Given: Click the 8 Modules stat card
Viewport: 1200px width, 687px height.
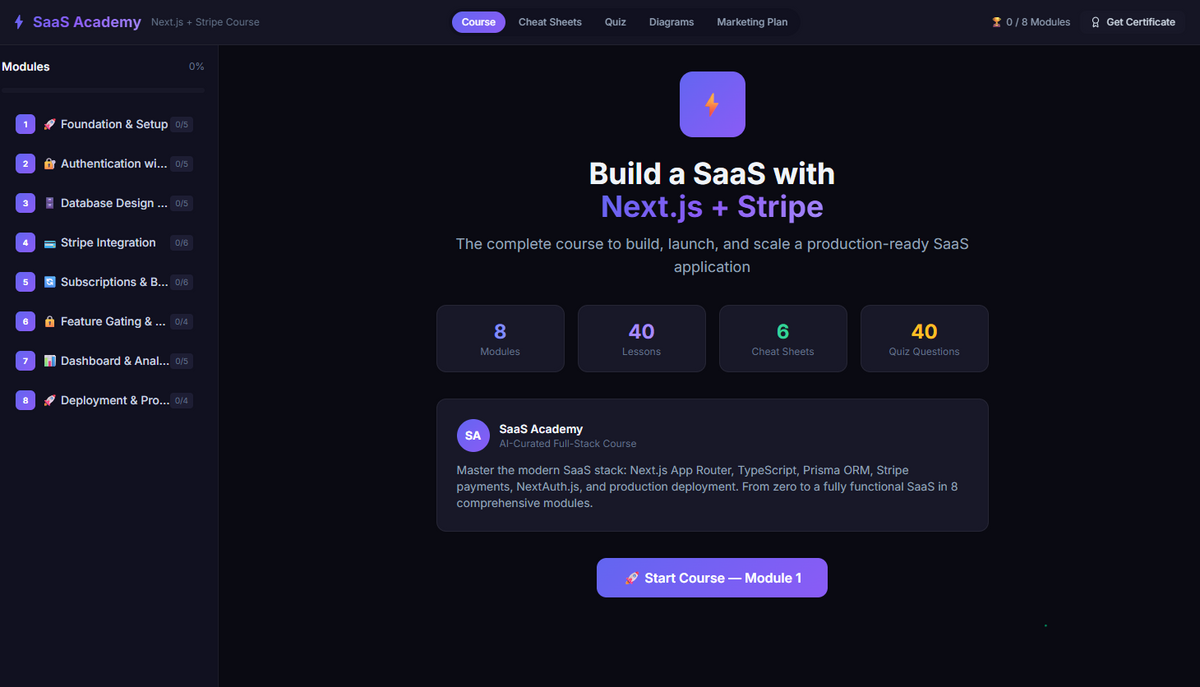Looking at the screenshot, I should [x=500, y=339].
